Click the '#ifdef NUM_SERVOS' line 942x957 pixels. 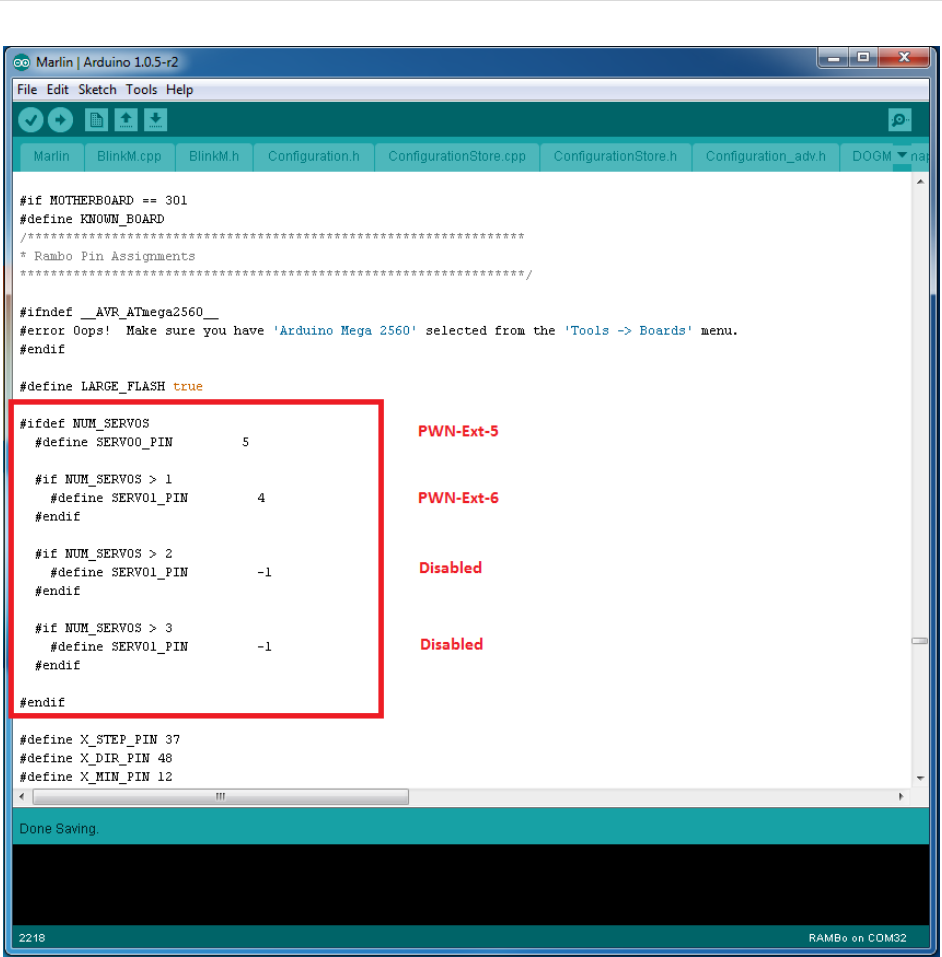coord(84,424)
